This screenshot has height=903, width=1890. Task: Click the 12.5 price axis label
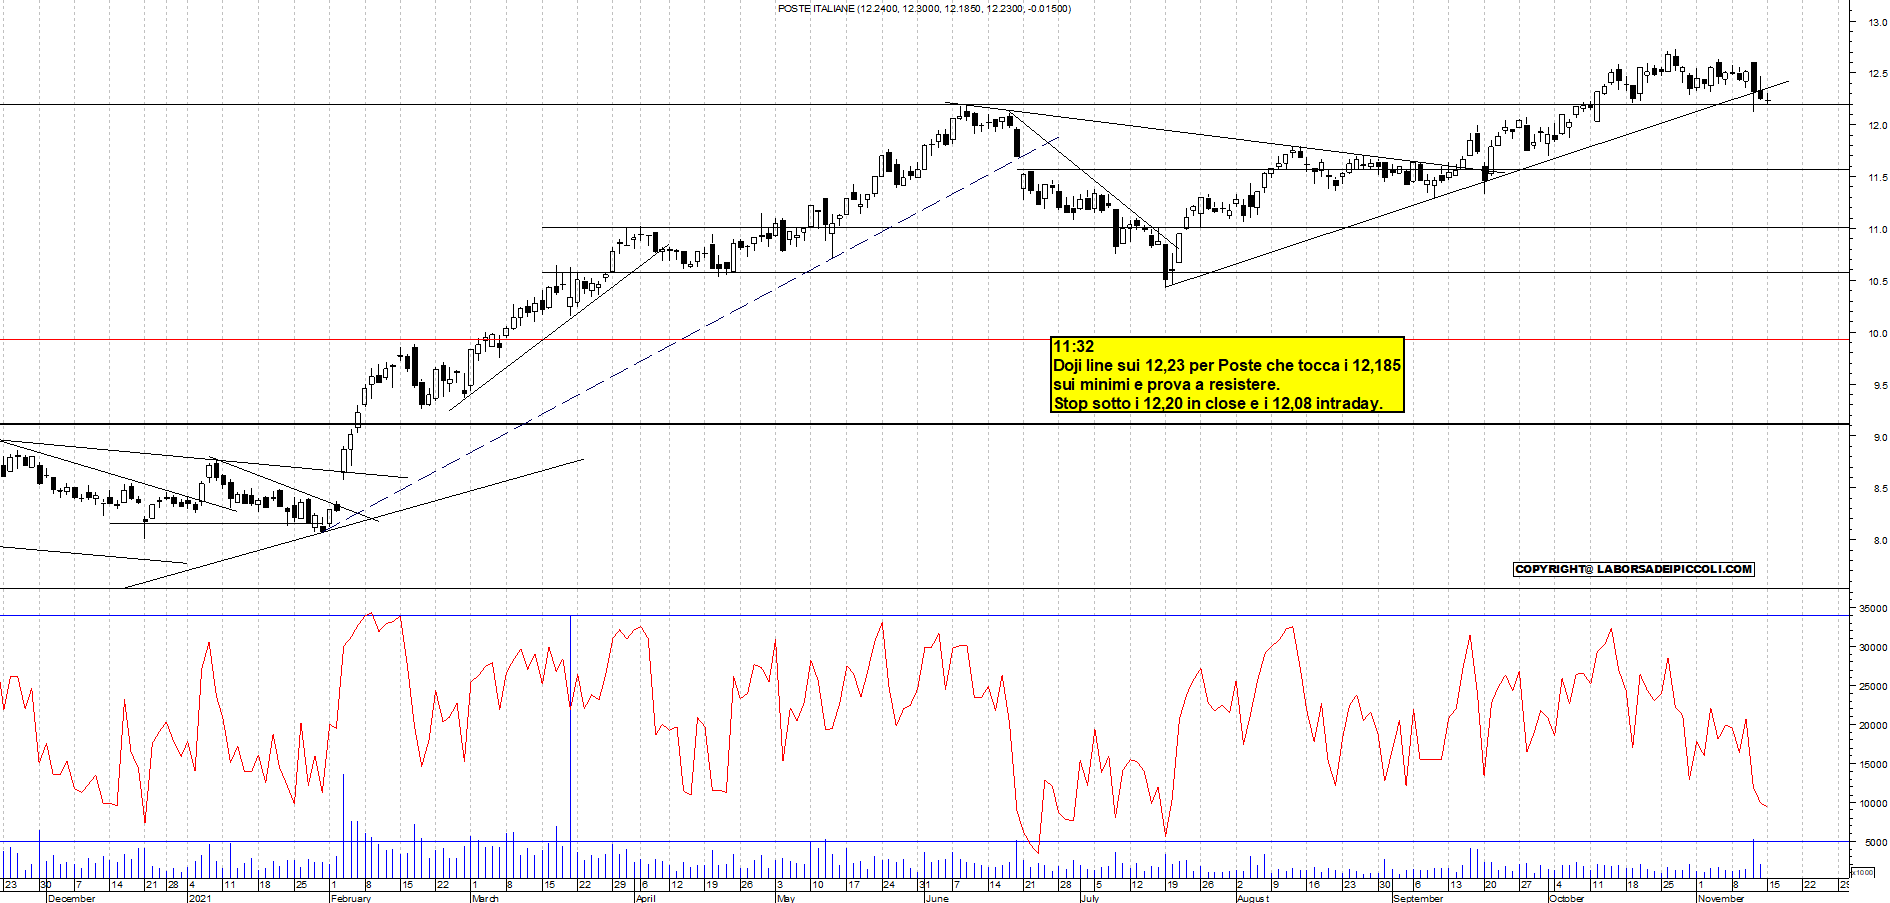[x=1878, y=74]
